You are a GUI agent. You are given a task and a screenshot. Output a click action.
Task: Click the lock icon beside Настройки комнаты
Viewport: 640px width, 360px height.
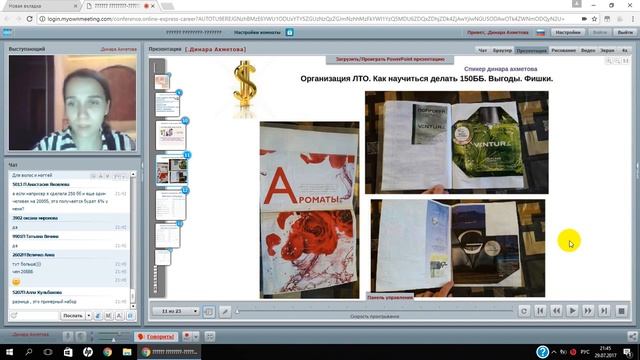coord(289,32)
